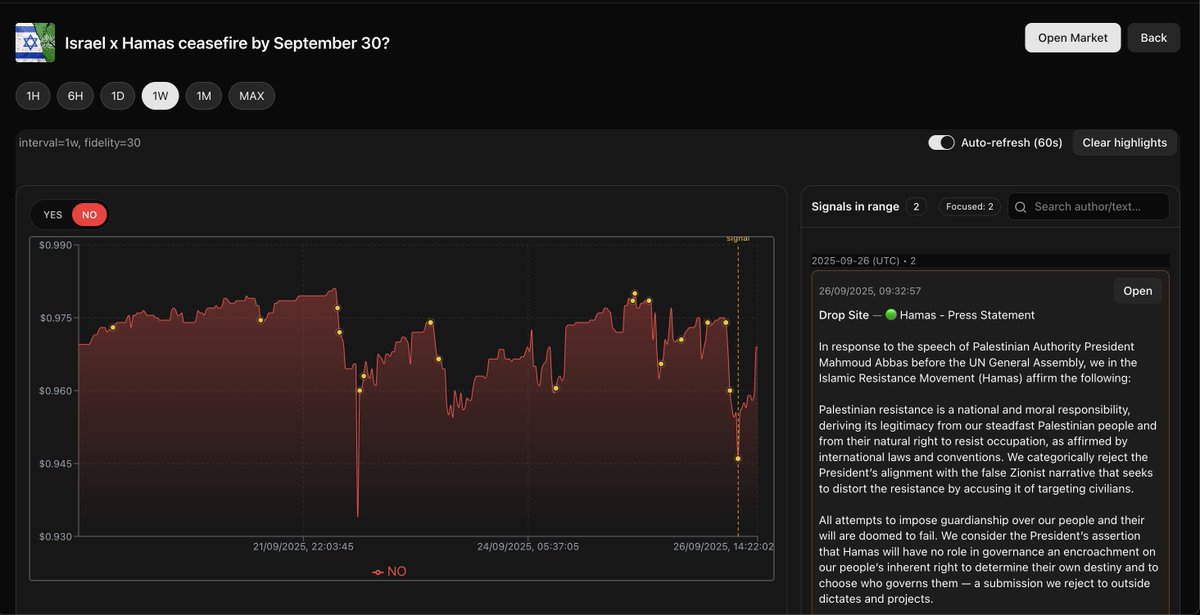This screenshot has height=615, width=1200.
Task: Click the $0.930 axis label
Action: [x=56, y=537]
